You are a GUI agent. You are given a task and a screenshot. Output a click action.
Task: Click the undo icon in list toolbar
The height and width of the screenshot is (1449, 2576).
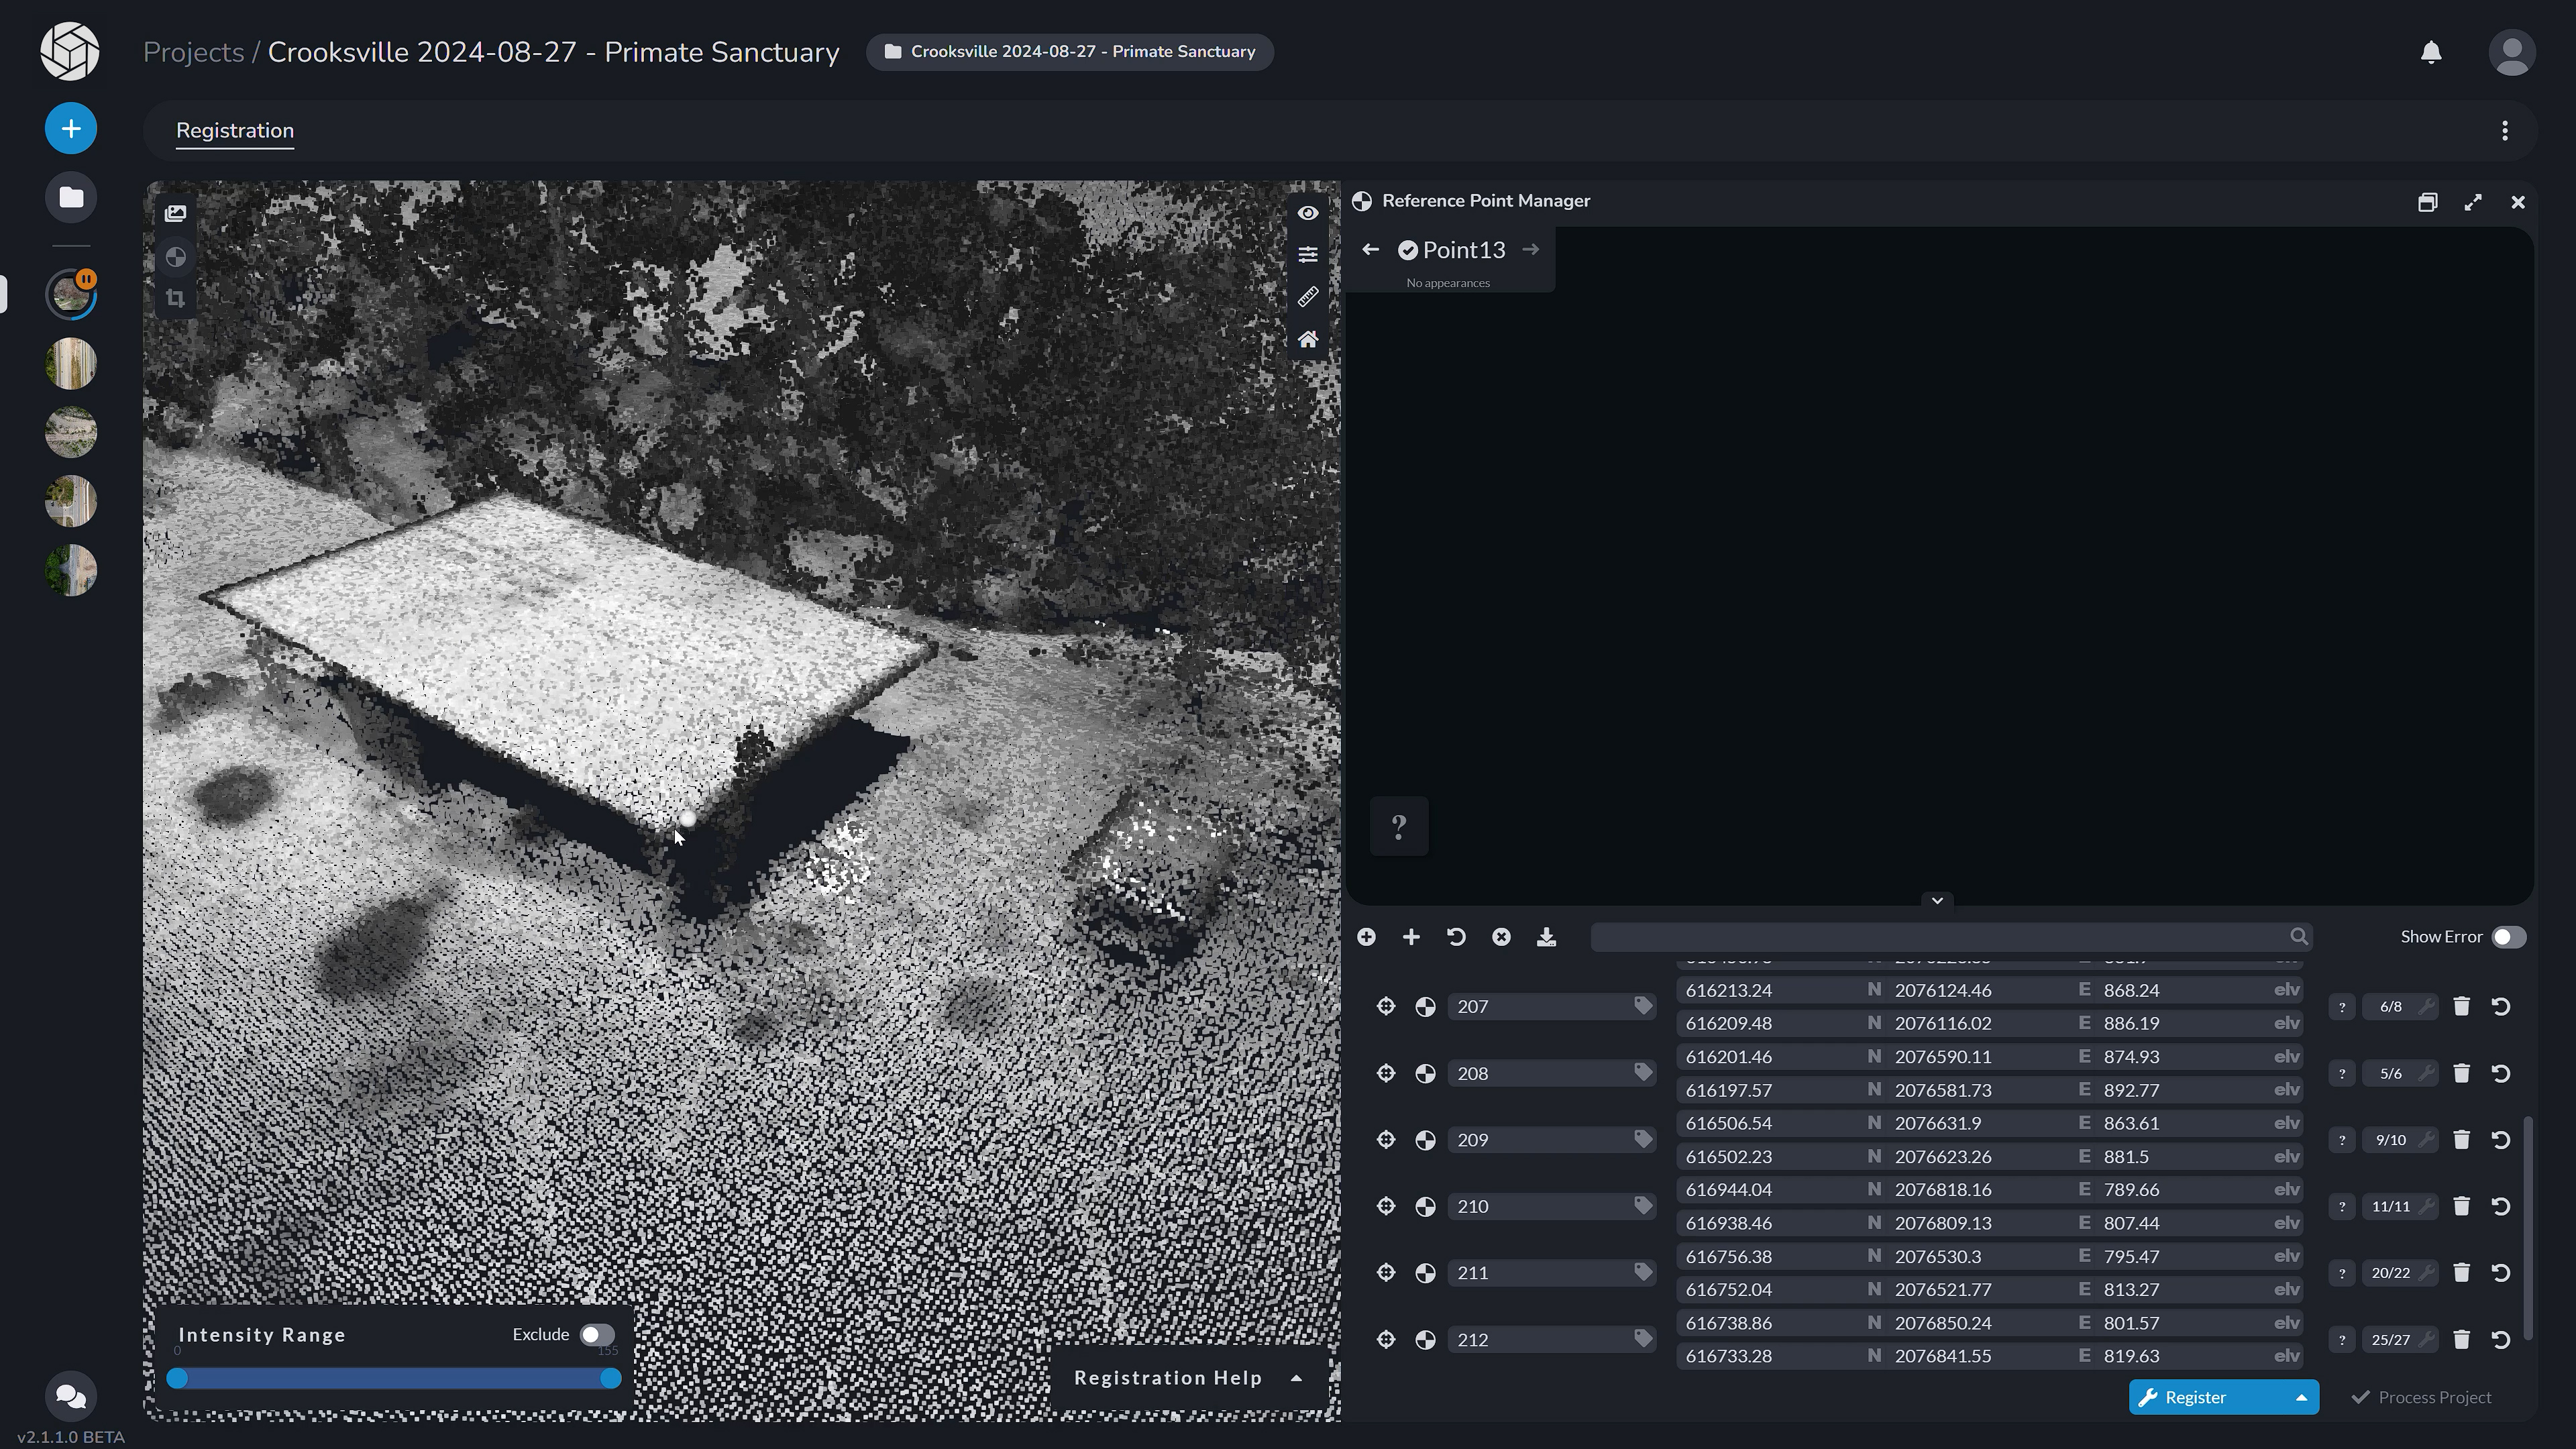[x=1456, y=937]
